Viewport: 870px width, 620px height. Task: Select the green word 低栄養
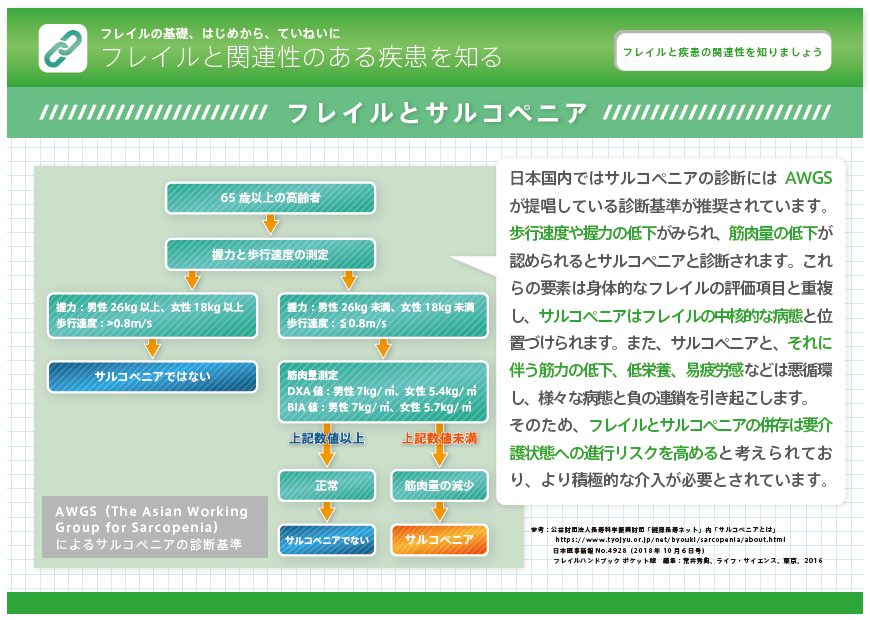[649, 370]
